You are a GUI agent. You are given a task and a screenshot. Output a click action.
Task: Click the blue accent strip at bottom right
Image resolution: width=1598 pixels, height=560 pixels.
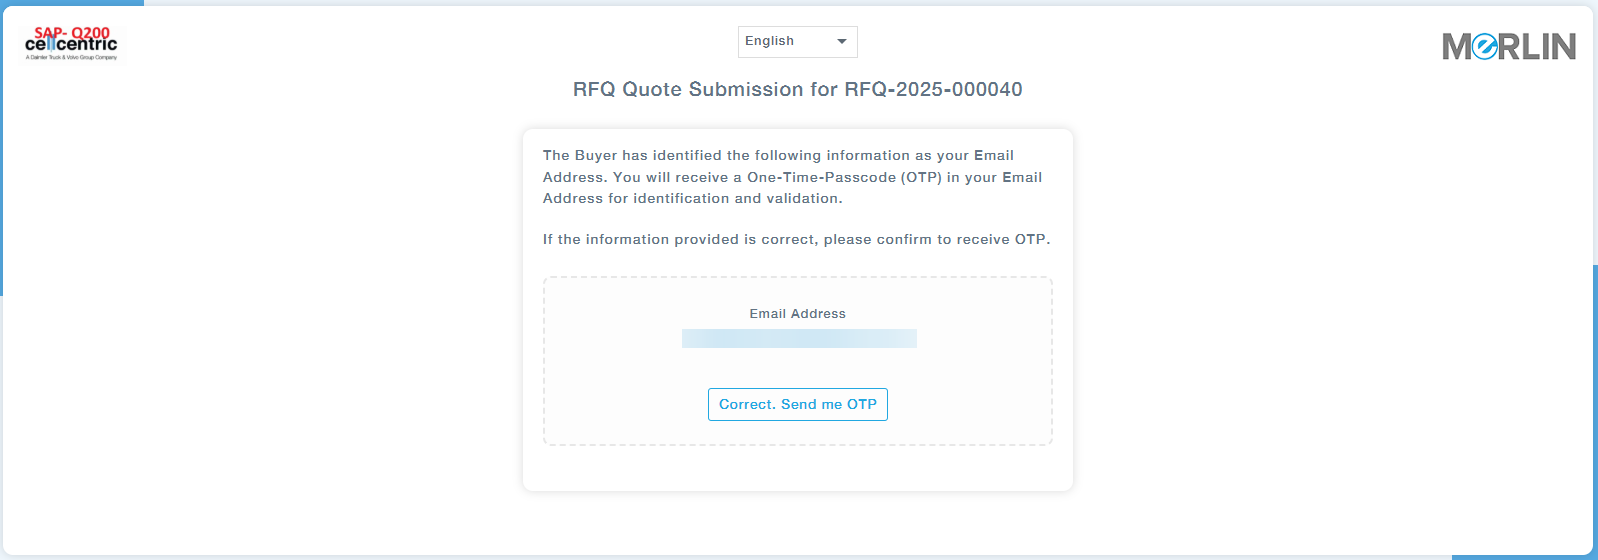(1520, 556)
